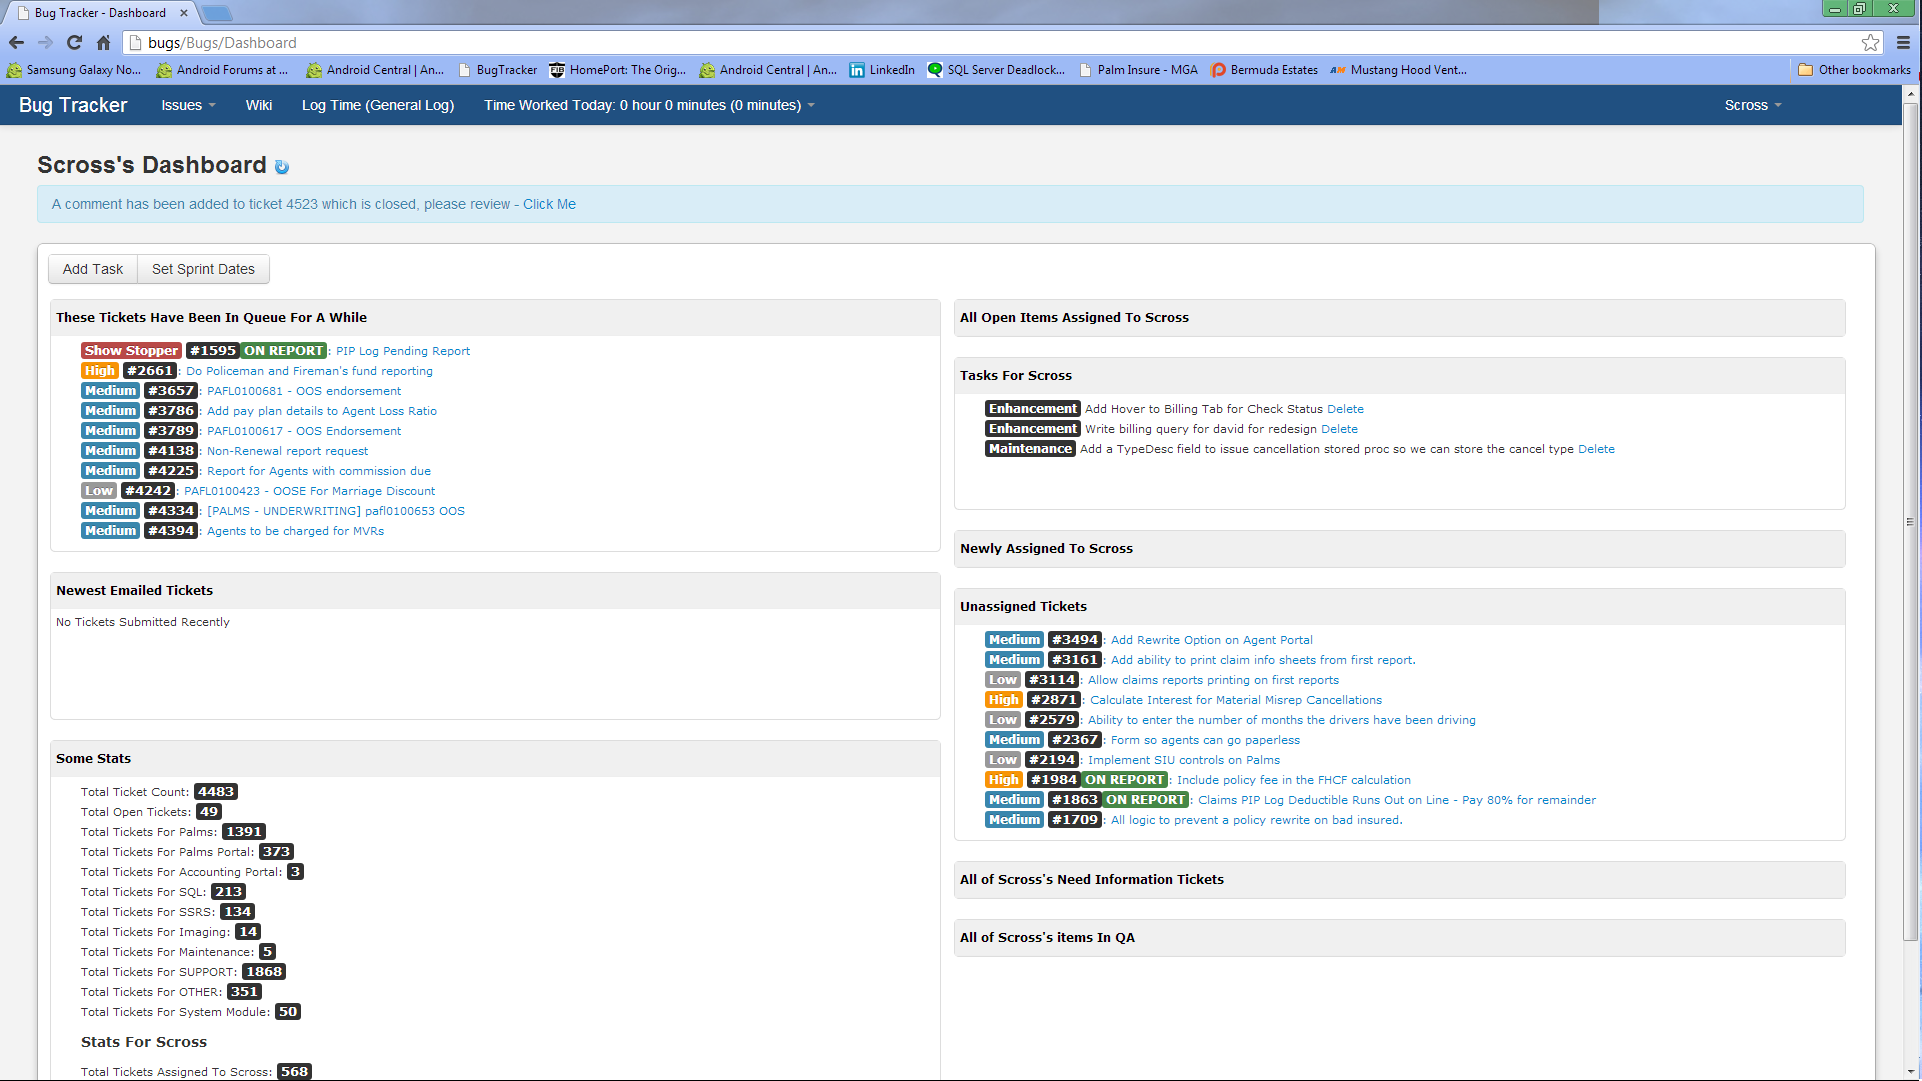
Task: Open Other bookmarks folder
Action: pos(1854,70)
